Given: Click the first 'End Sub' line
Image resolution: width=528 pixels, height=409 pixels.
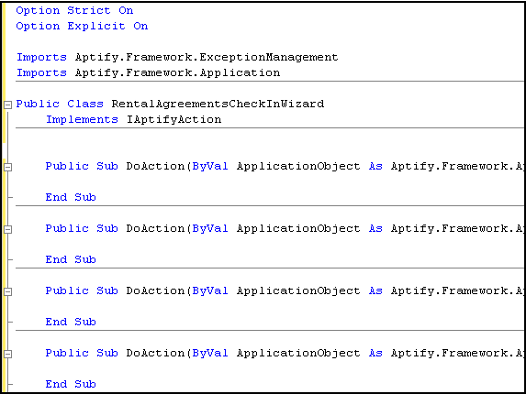Looking at the screenshot, I should click(x=71, y=197).
